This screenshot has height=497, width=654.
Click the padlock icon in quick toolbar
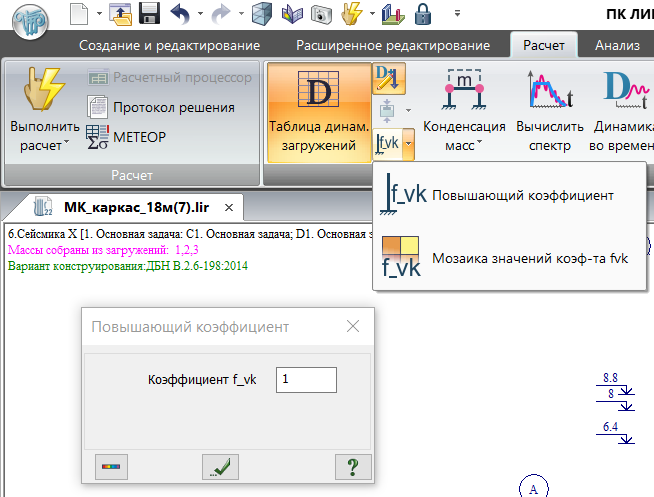(x=422, y=14)
